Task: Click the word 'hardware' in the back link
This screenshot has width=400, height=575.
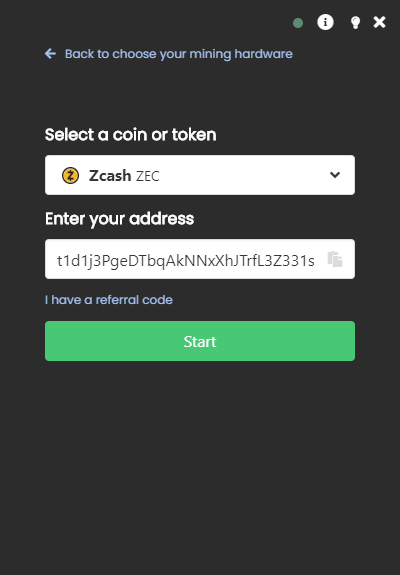Action: pyautogui.click(x=263, y=54)
